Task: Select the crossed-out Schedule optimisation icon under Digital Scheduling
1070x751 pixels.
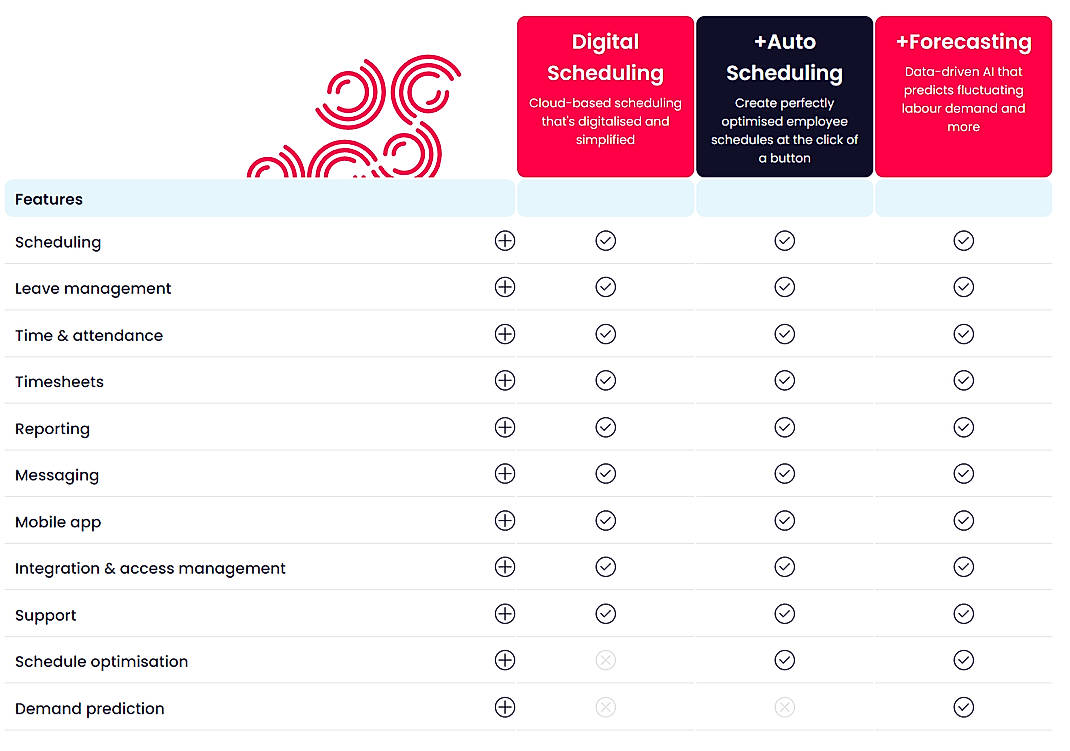Action: click(605, 660)
